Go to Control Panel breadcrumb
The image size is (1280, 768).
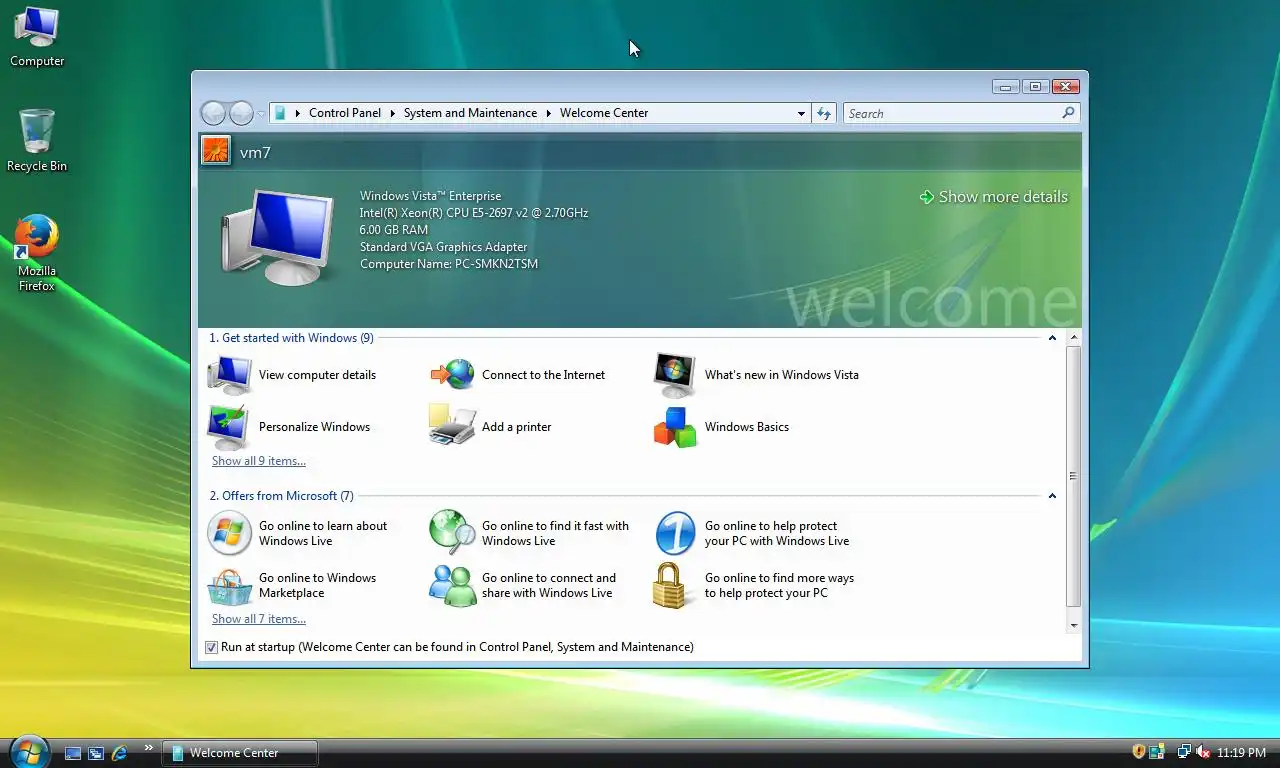345,113
